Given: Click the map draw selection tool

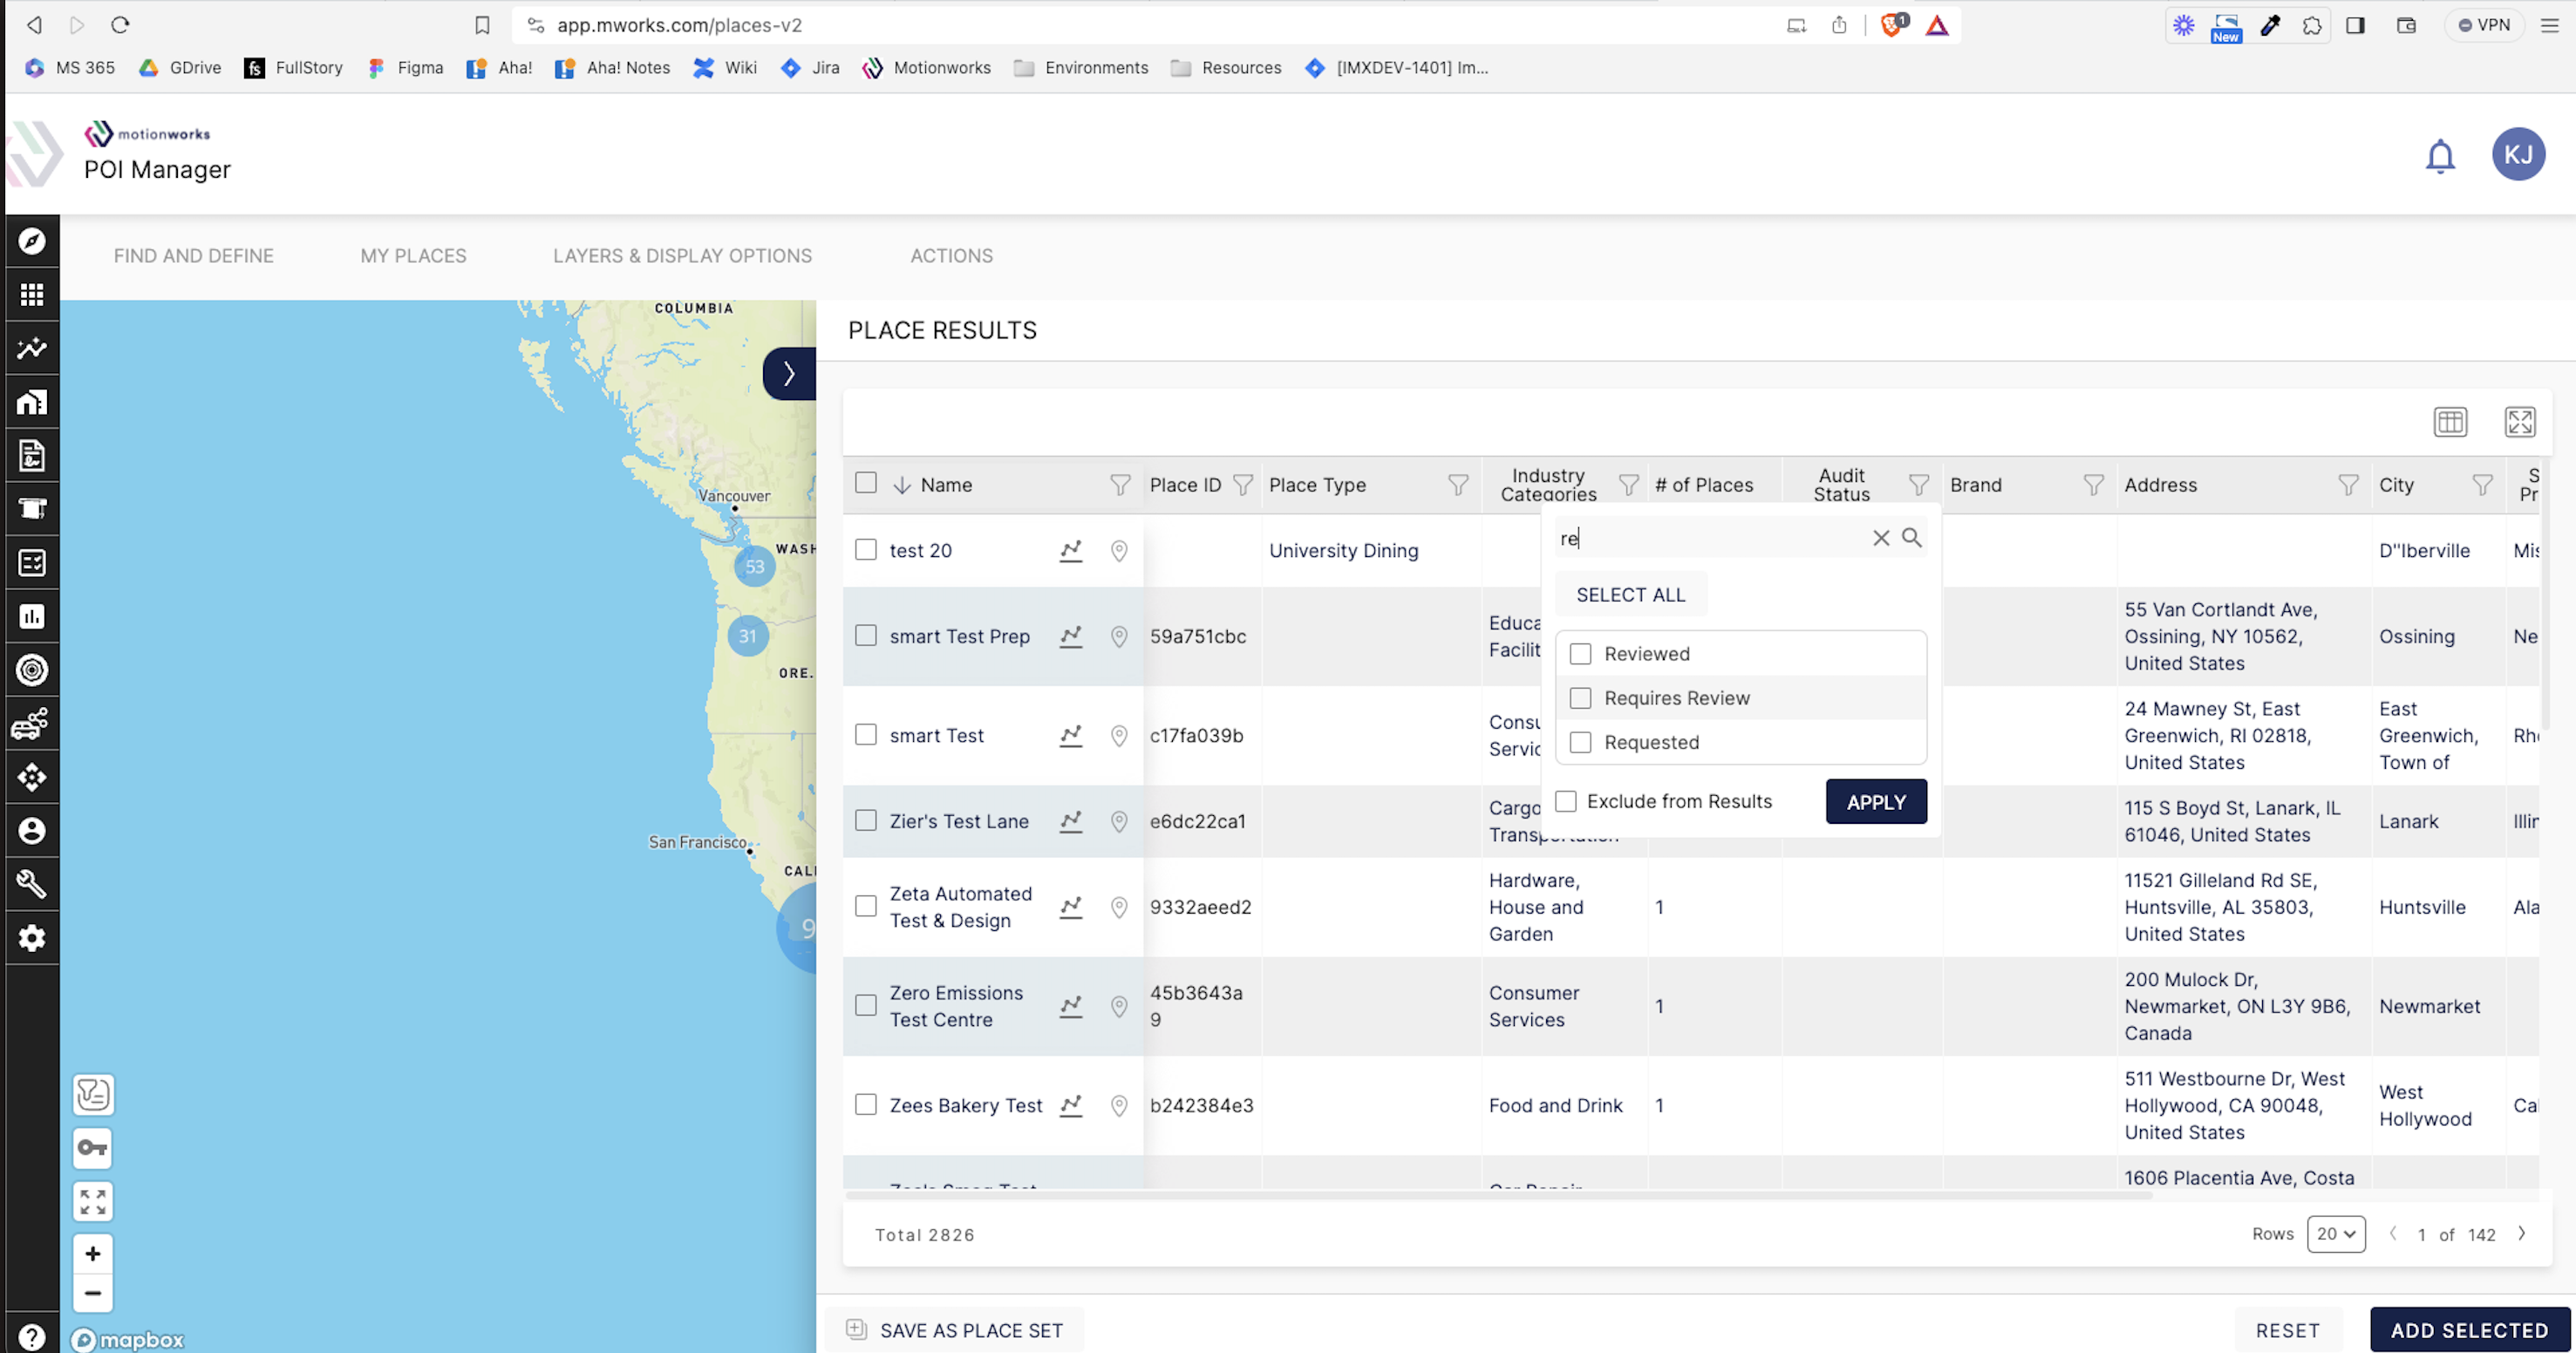Looking at the screenshot, I should point(93,1095).
